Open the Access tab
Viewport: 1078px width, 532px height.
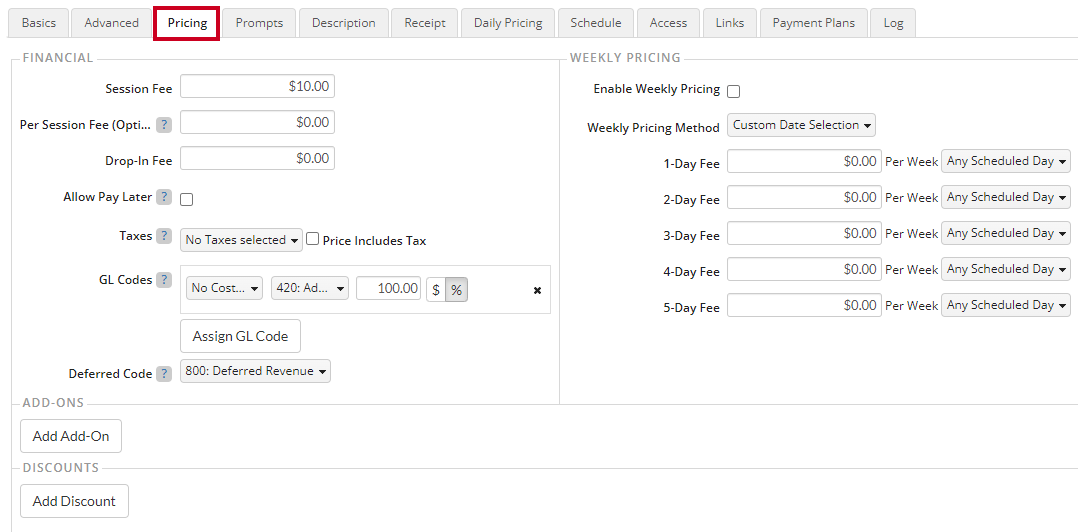668,23
